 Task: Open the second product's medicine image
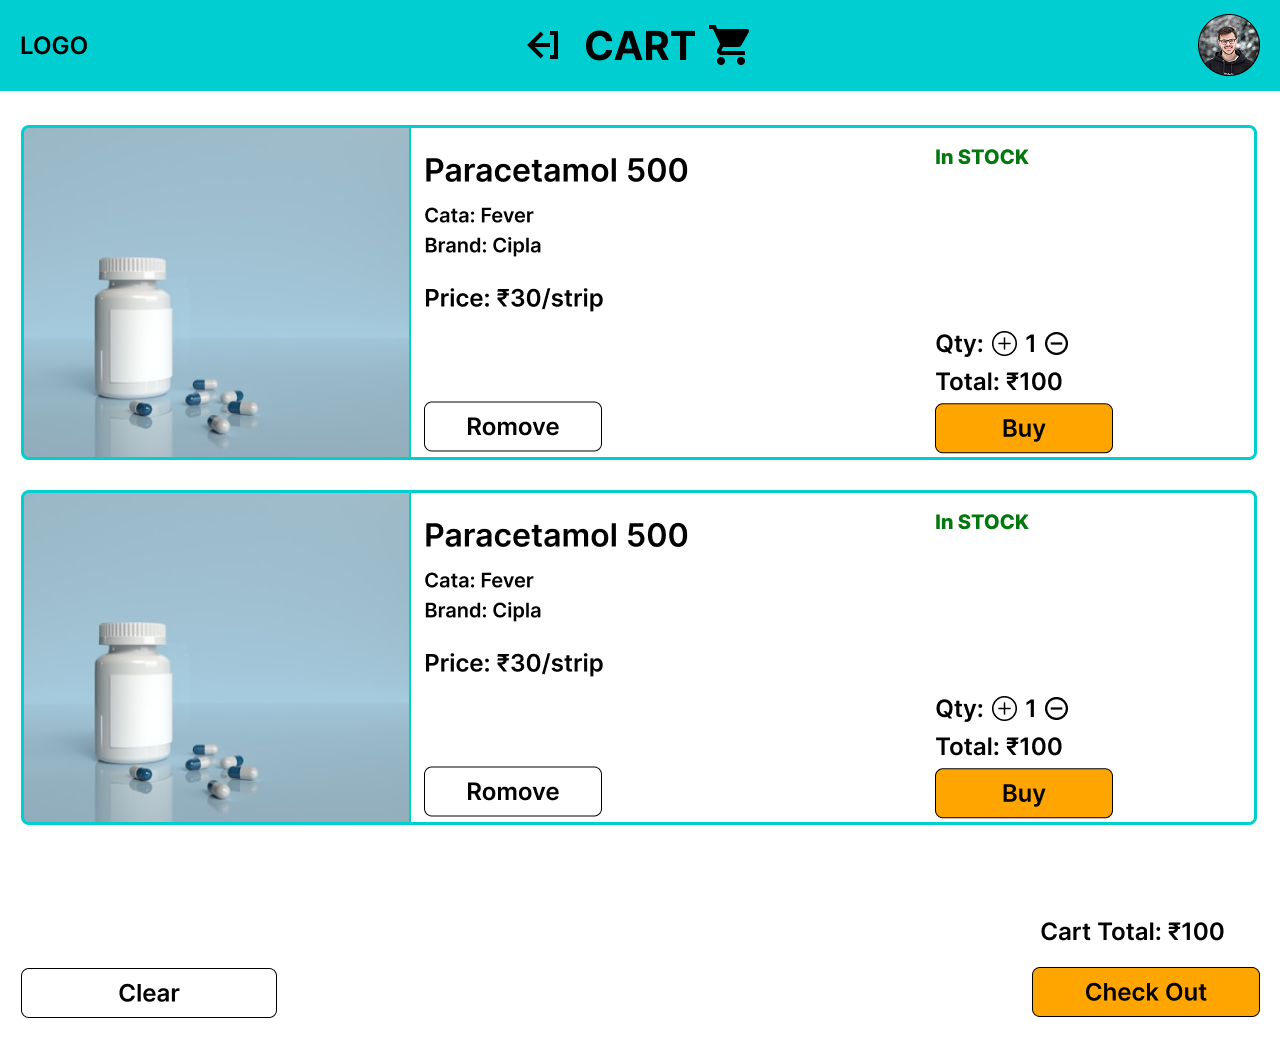(x=217, y=658)
